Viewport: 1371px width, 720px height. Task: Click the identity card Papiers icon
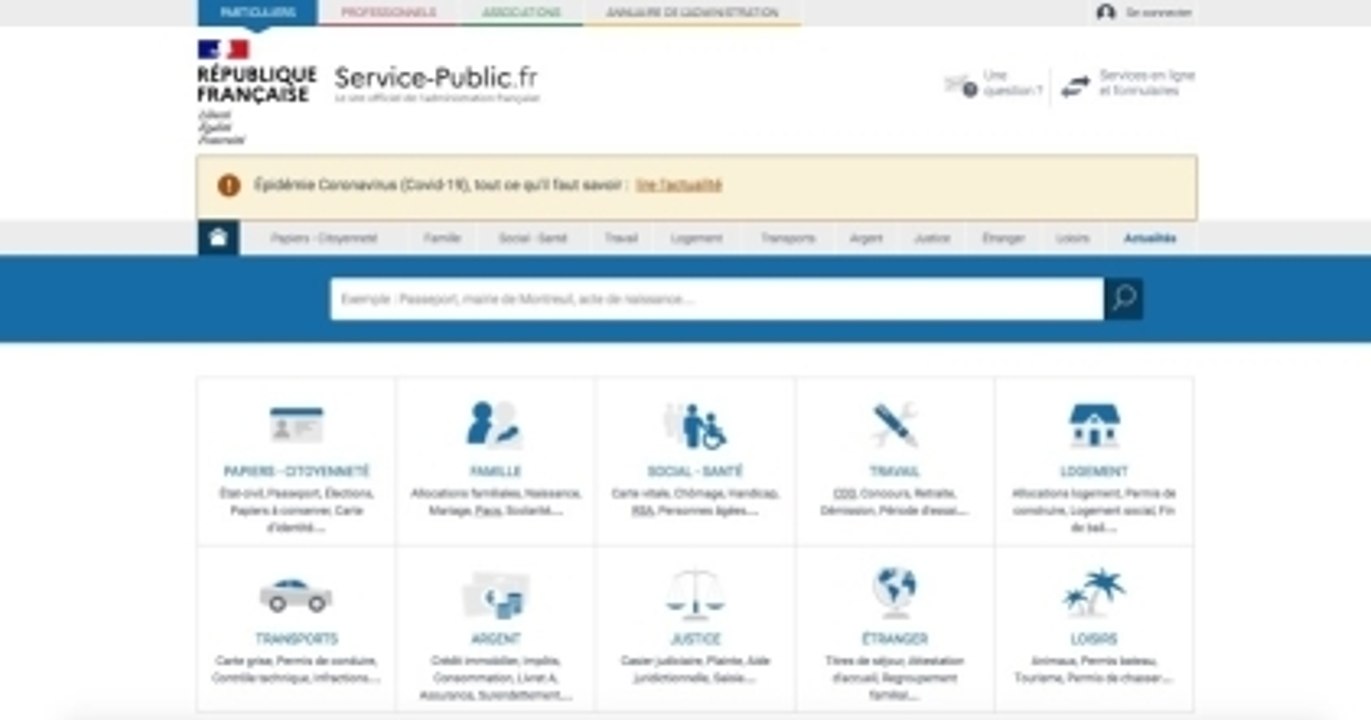click(x=296, y=425)
